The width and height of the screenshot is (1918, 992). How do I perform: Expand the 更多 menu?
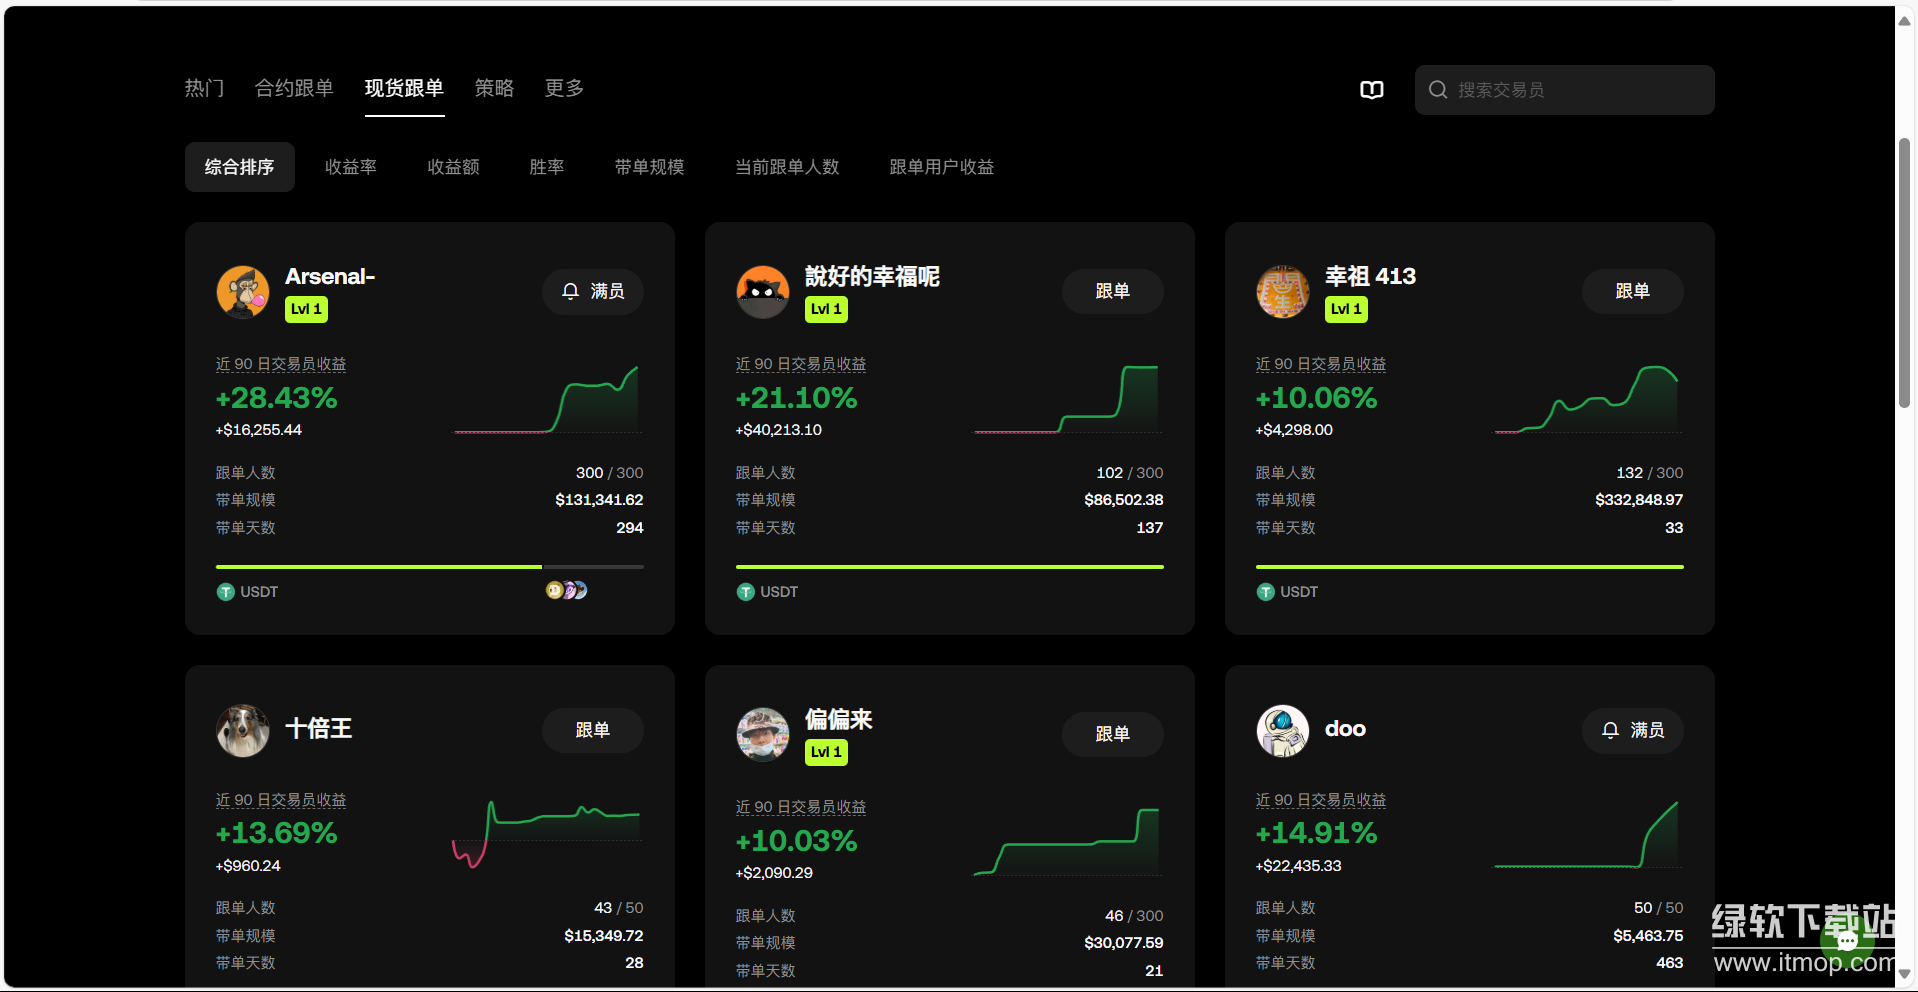pos(564,88)
